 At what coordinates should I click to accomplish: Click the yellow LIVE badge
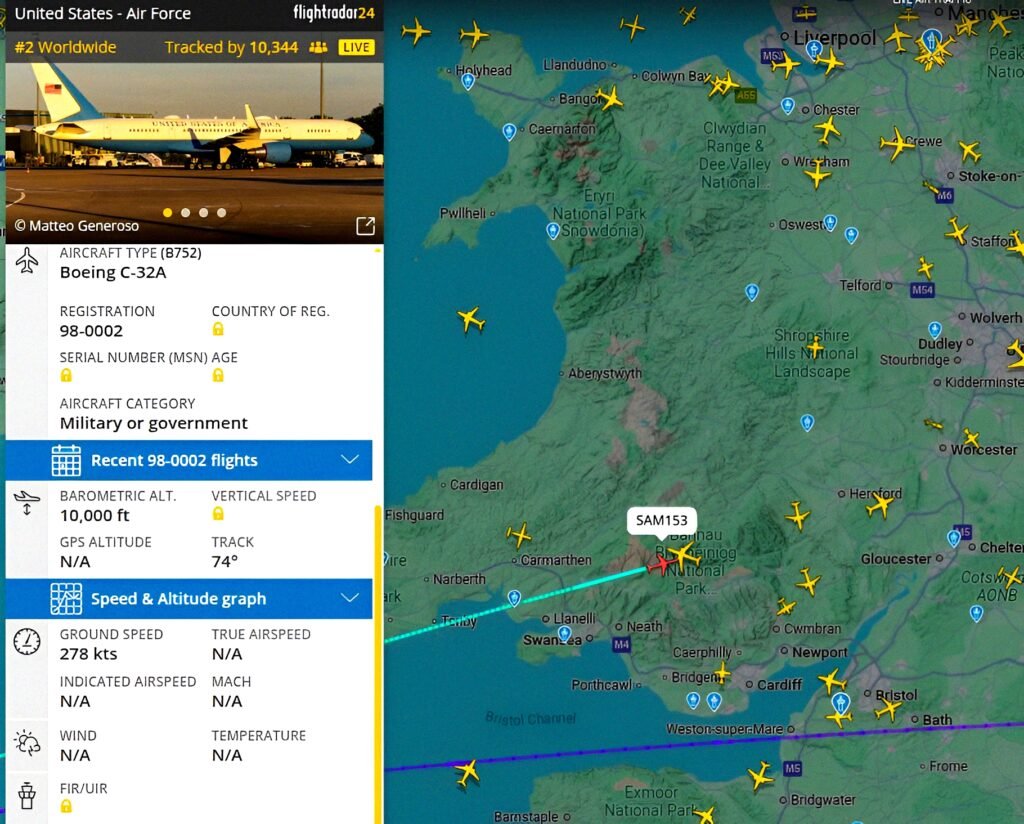[x=356, y=47]
